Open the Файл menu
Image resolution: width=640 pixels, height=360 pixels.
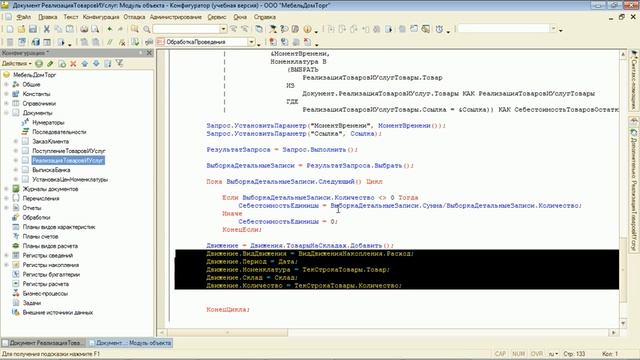coord(24,17)
